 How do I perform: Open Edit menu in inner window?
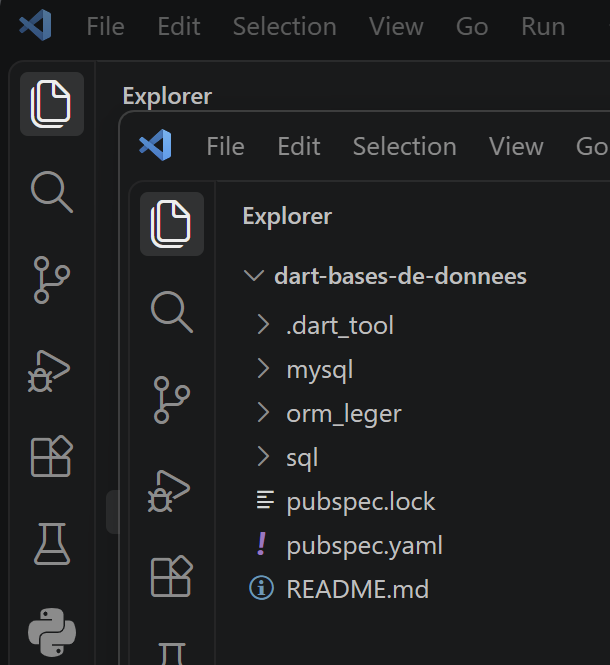[299, 146]
